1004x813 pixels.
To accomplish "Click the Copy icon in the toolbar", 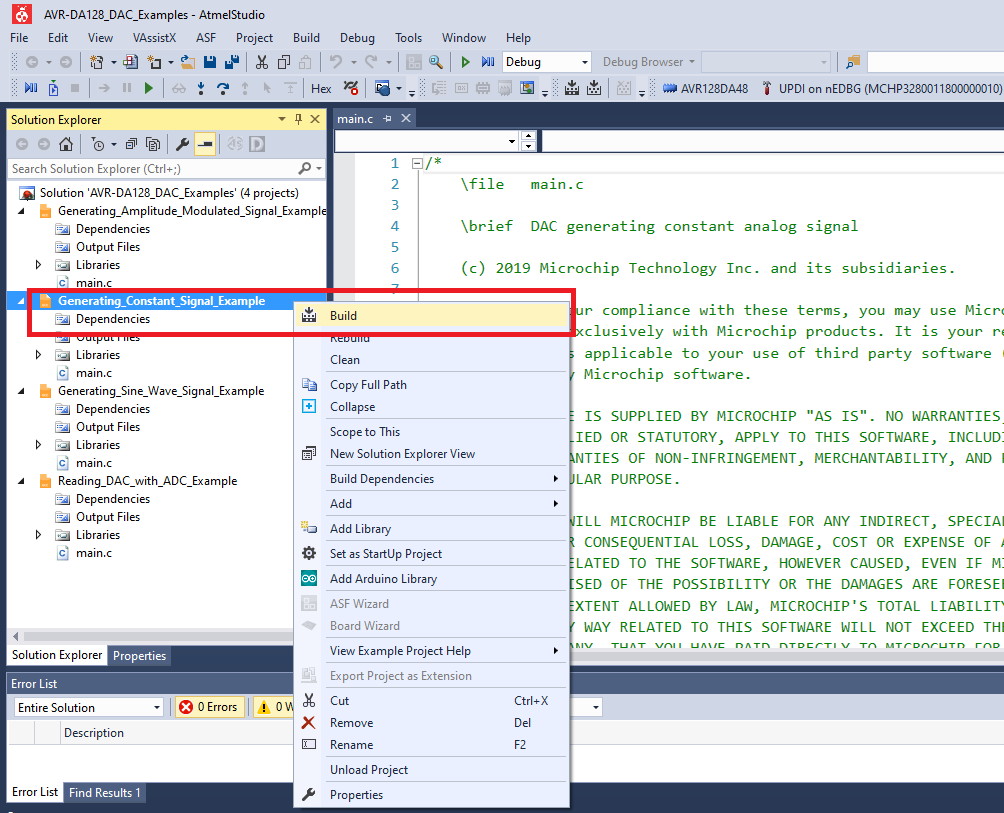I will 284,62.
